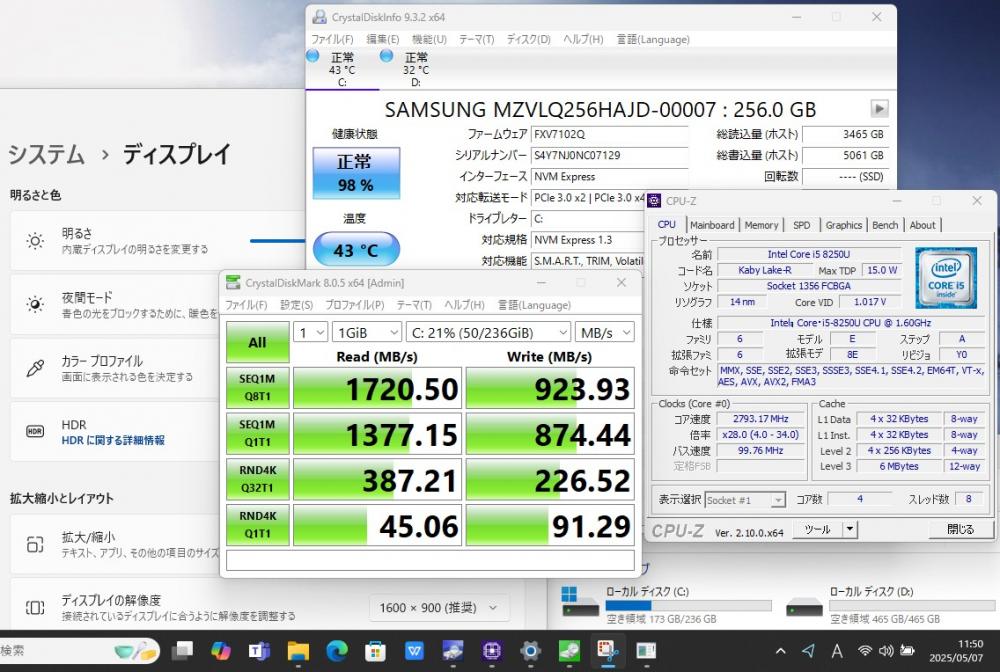
Task: Open WPS Writer taskbar icon
Action: click(414, 651)
